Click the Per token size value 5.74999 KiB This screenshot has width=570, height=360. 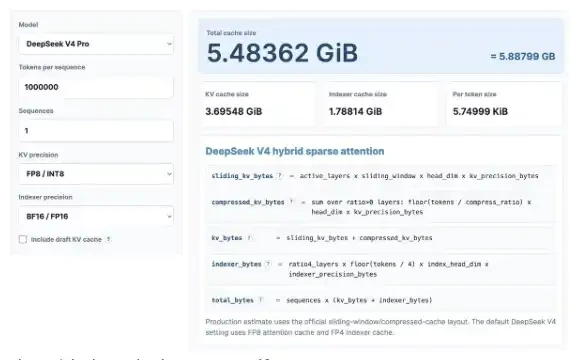(x=480, y=112)
